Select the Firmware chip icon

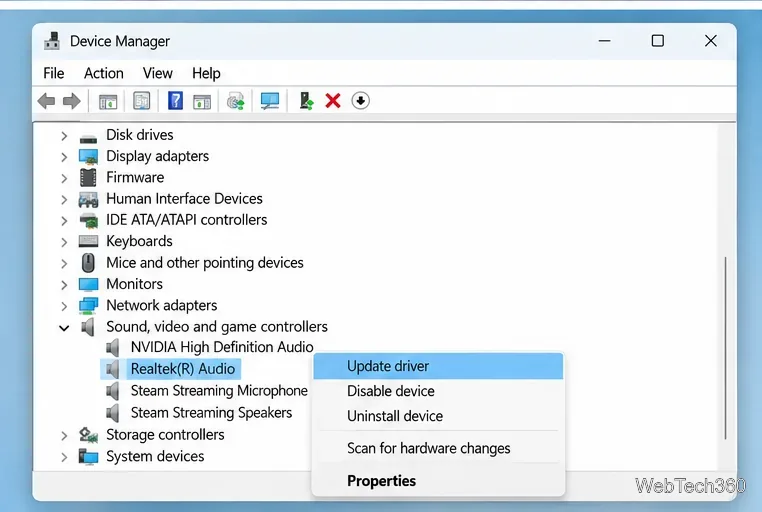click(88, 178)
